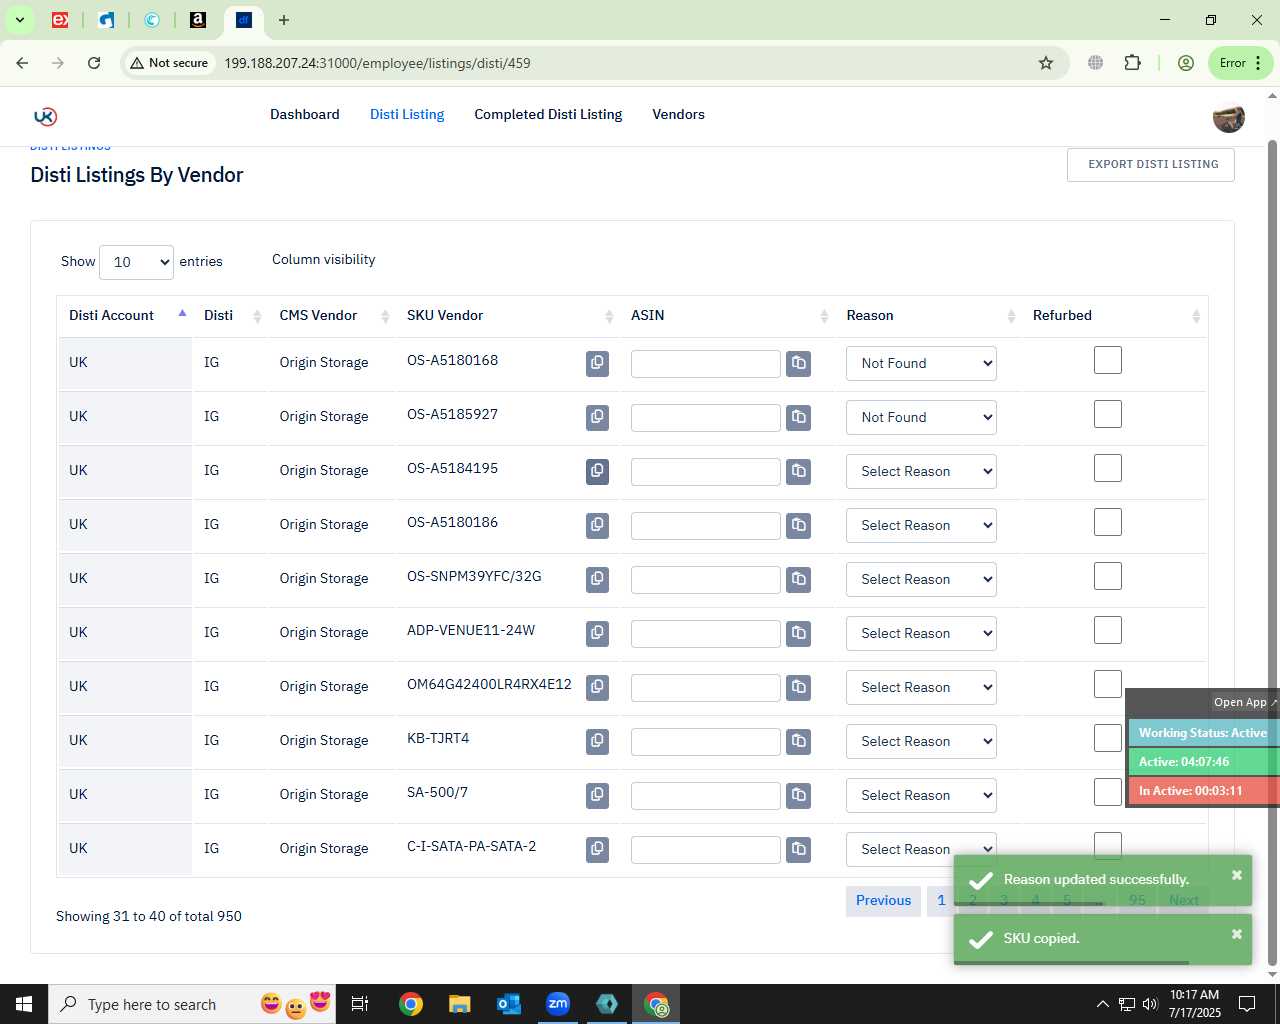The height and width of the screenshot is (1024, 1280).
Task: Reload the page
Action: tap(94, 63)
